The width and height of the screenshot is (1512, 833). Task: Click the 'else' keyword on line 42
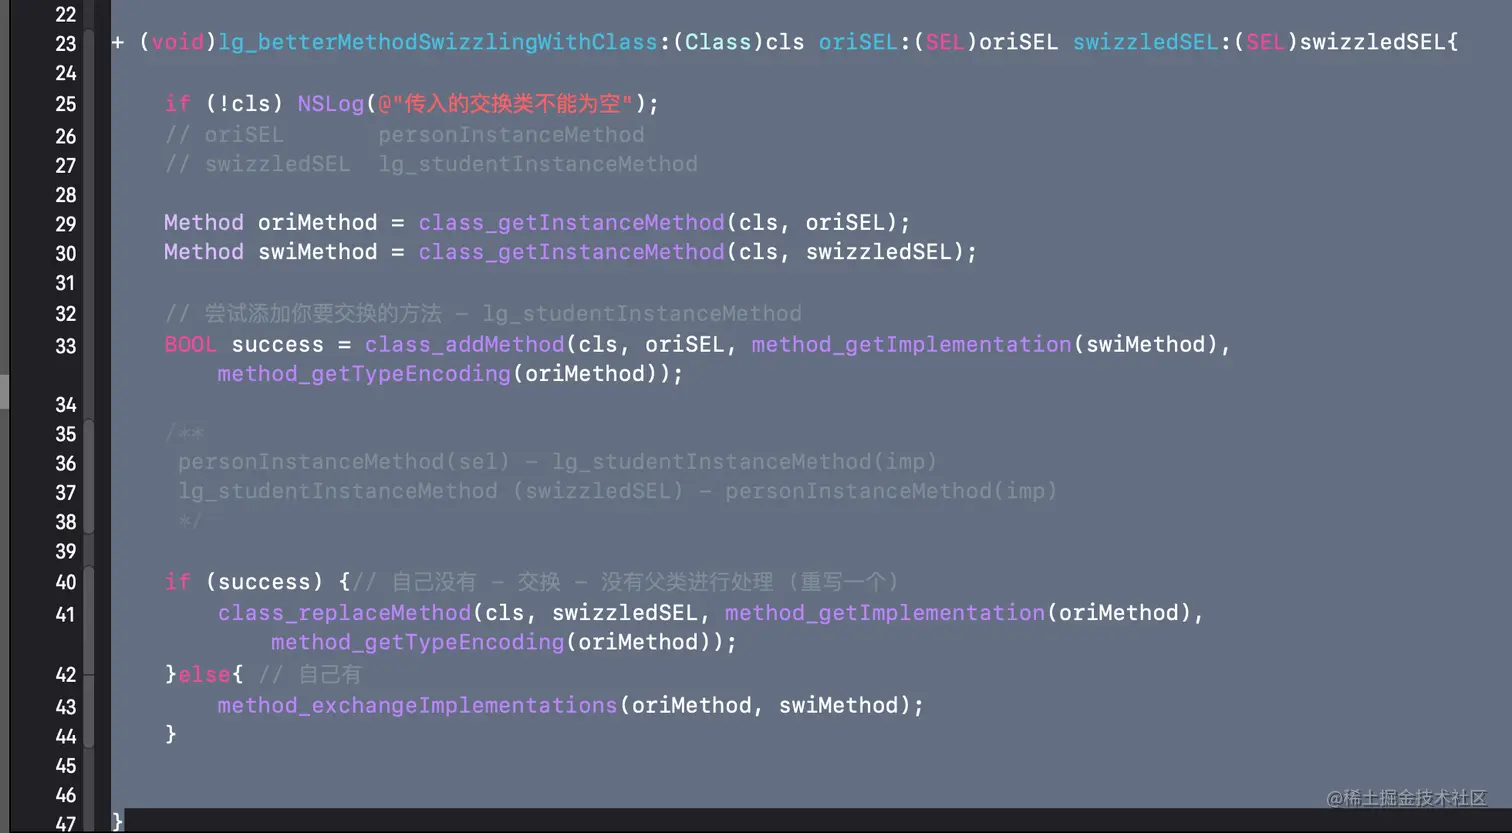click(x=204, y=675)
